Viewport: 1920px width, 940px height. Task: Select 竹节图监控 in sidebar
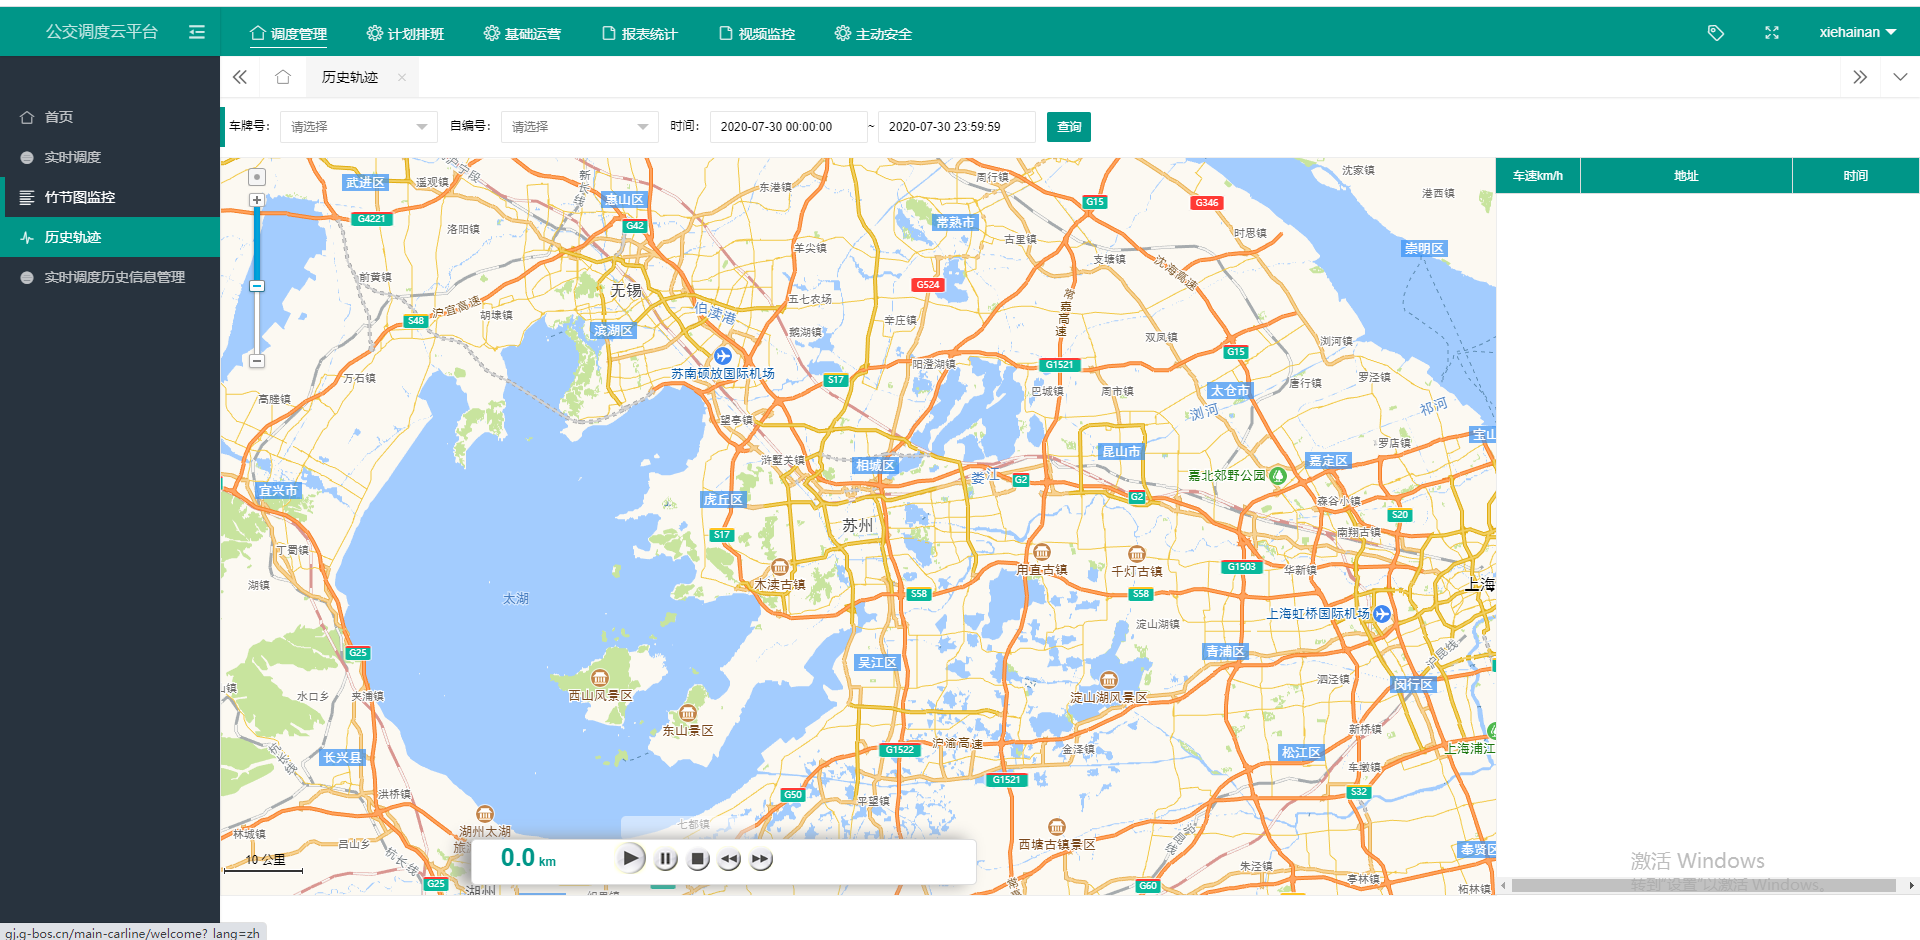point(80,197)
